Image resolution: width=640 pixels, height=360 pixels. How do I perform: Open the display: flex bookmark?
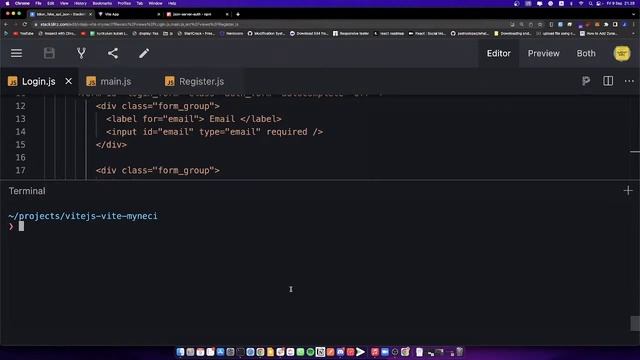[146, 33]
